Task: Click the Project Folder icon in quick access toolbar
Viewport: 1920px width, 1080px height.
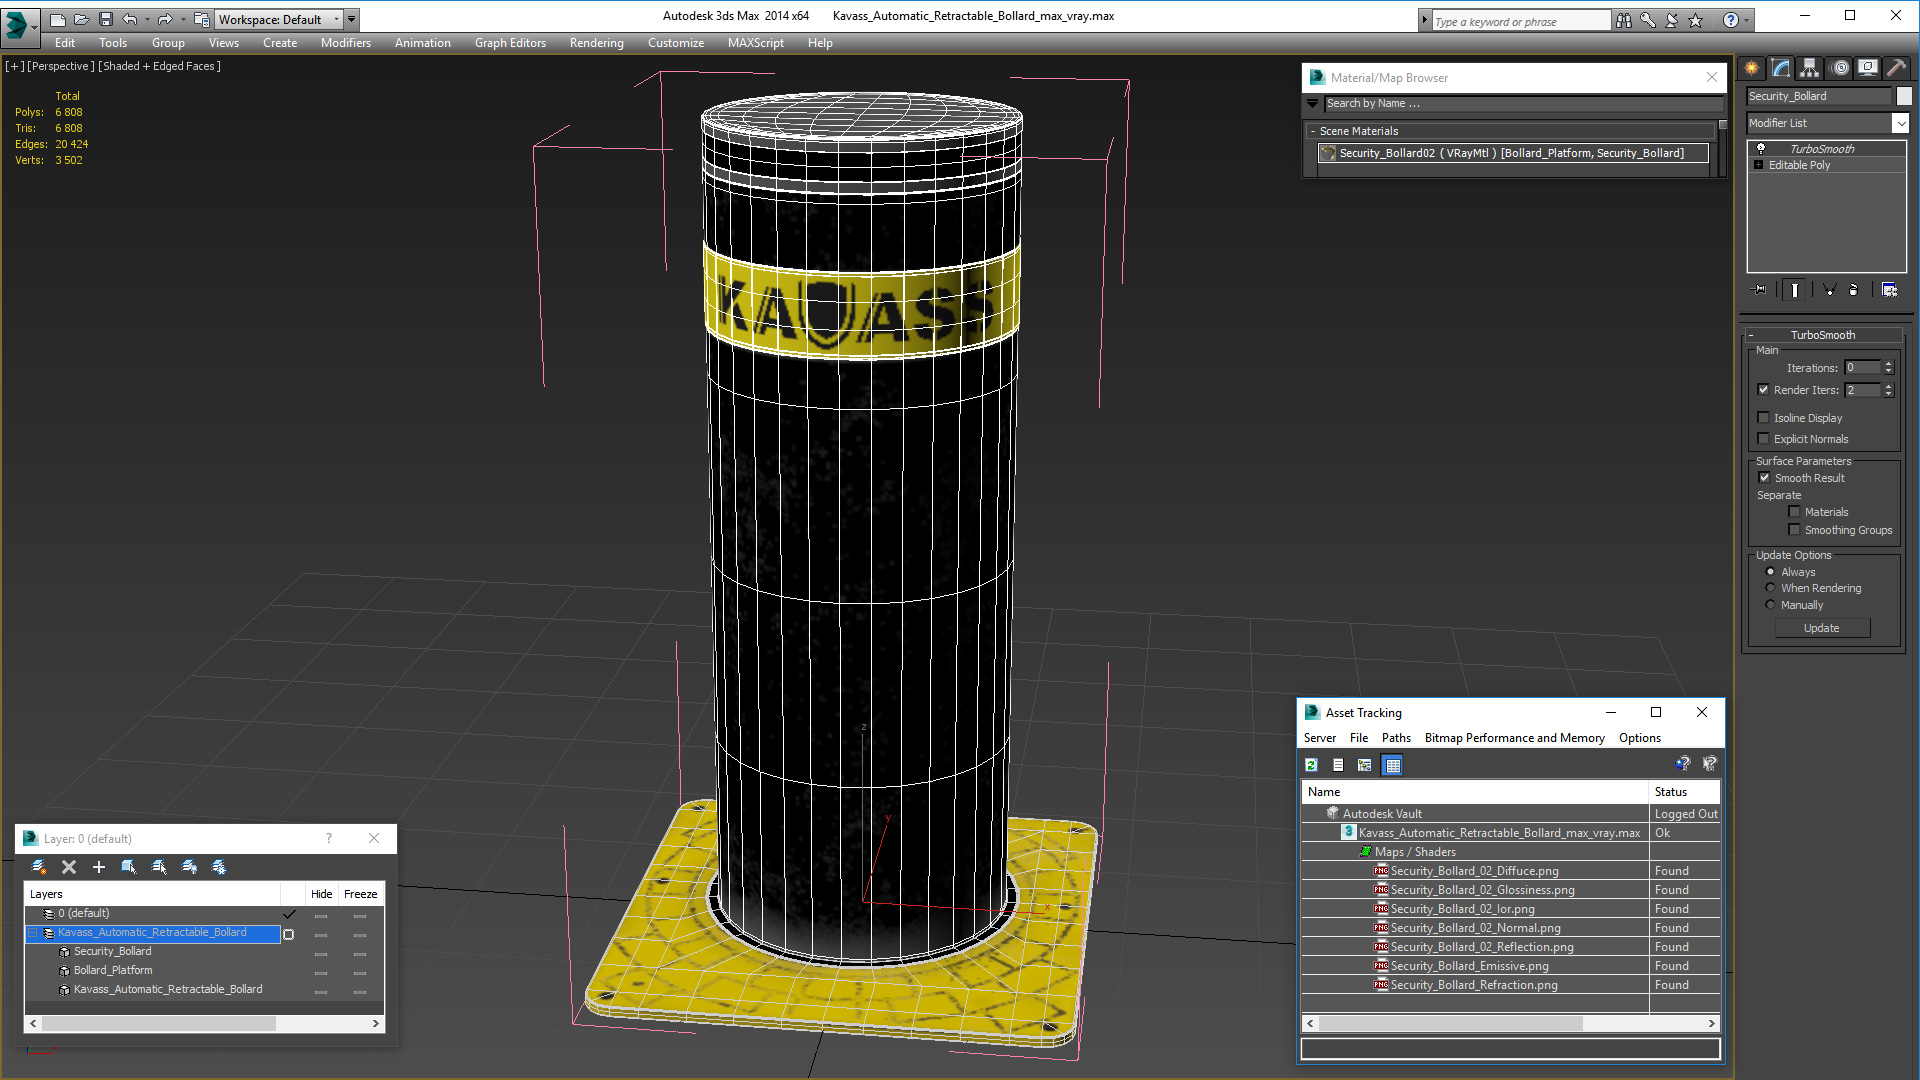Action: tap(201, 19)
